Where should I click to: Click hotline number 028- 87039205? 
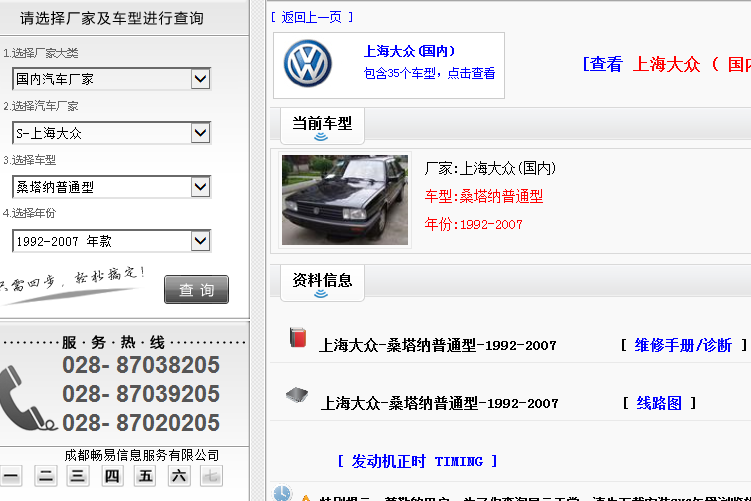tap(141, 394)
